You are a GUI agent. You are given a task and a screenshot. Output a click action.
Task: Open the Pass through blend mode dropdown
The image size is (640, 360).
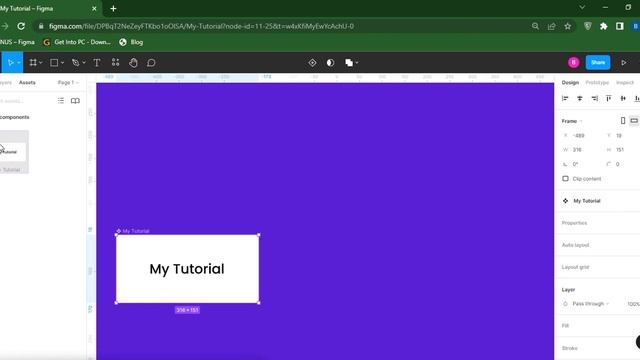coord(590,304)
